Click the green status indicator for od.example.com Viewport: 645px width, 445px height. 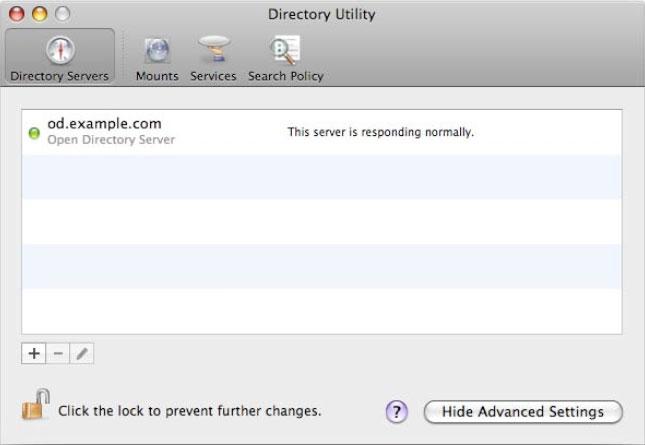click(x=34, y=133)
